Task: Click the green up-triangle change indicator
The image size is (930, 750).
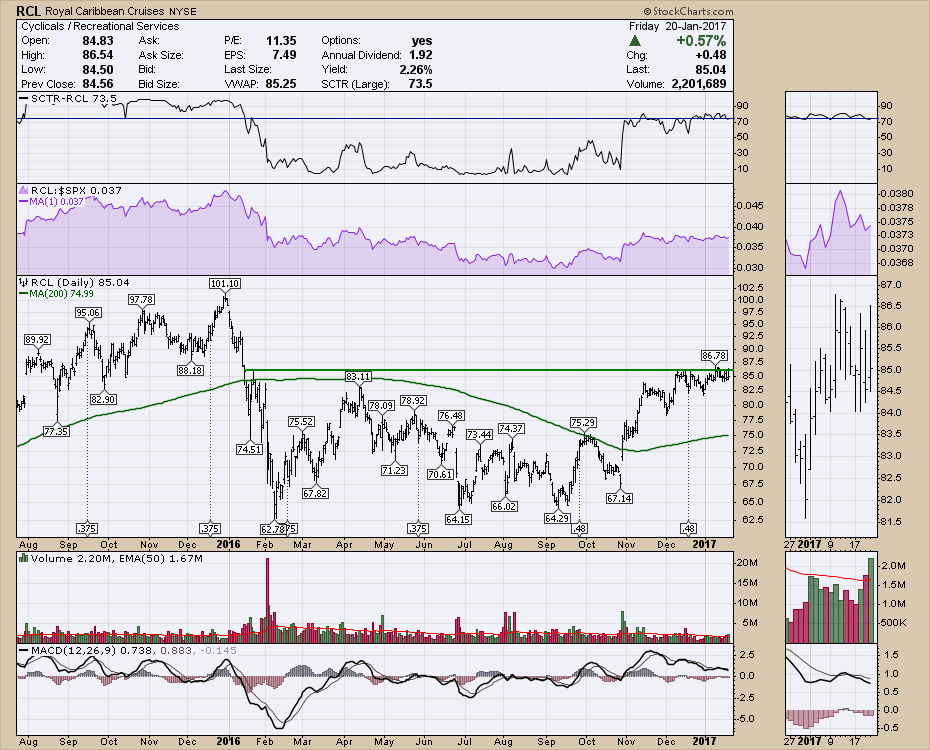Action: pos(635,41)
